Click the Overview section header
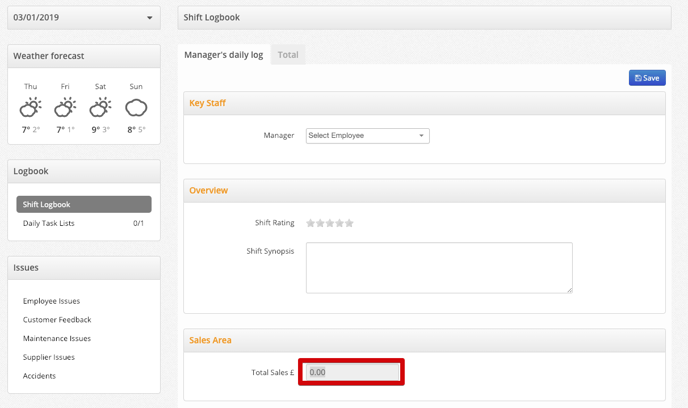The height and width of the screenshot is (408, 688). 424,190
